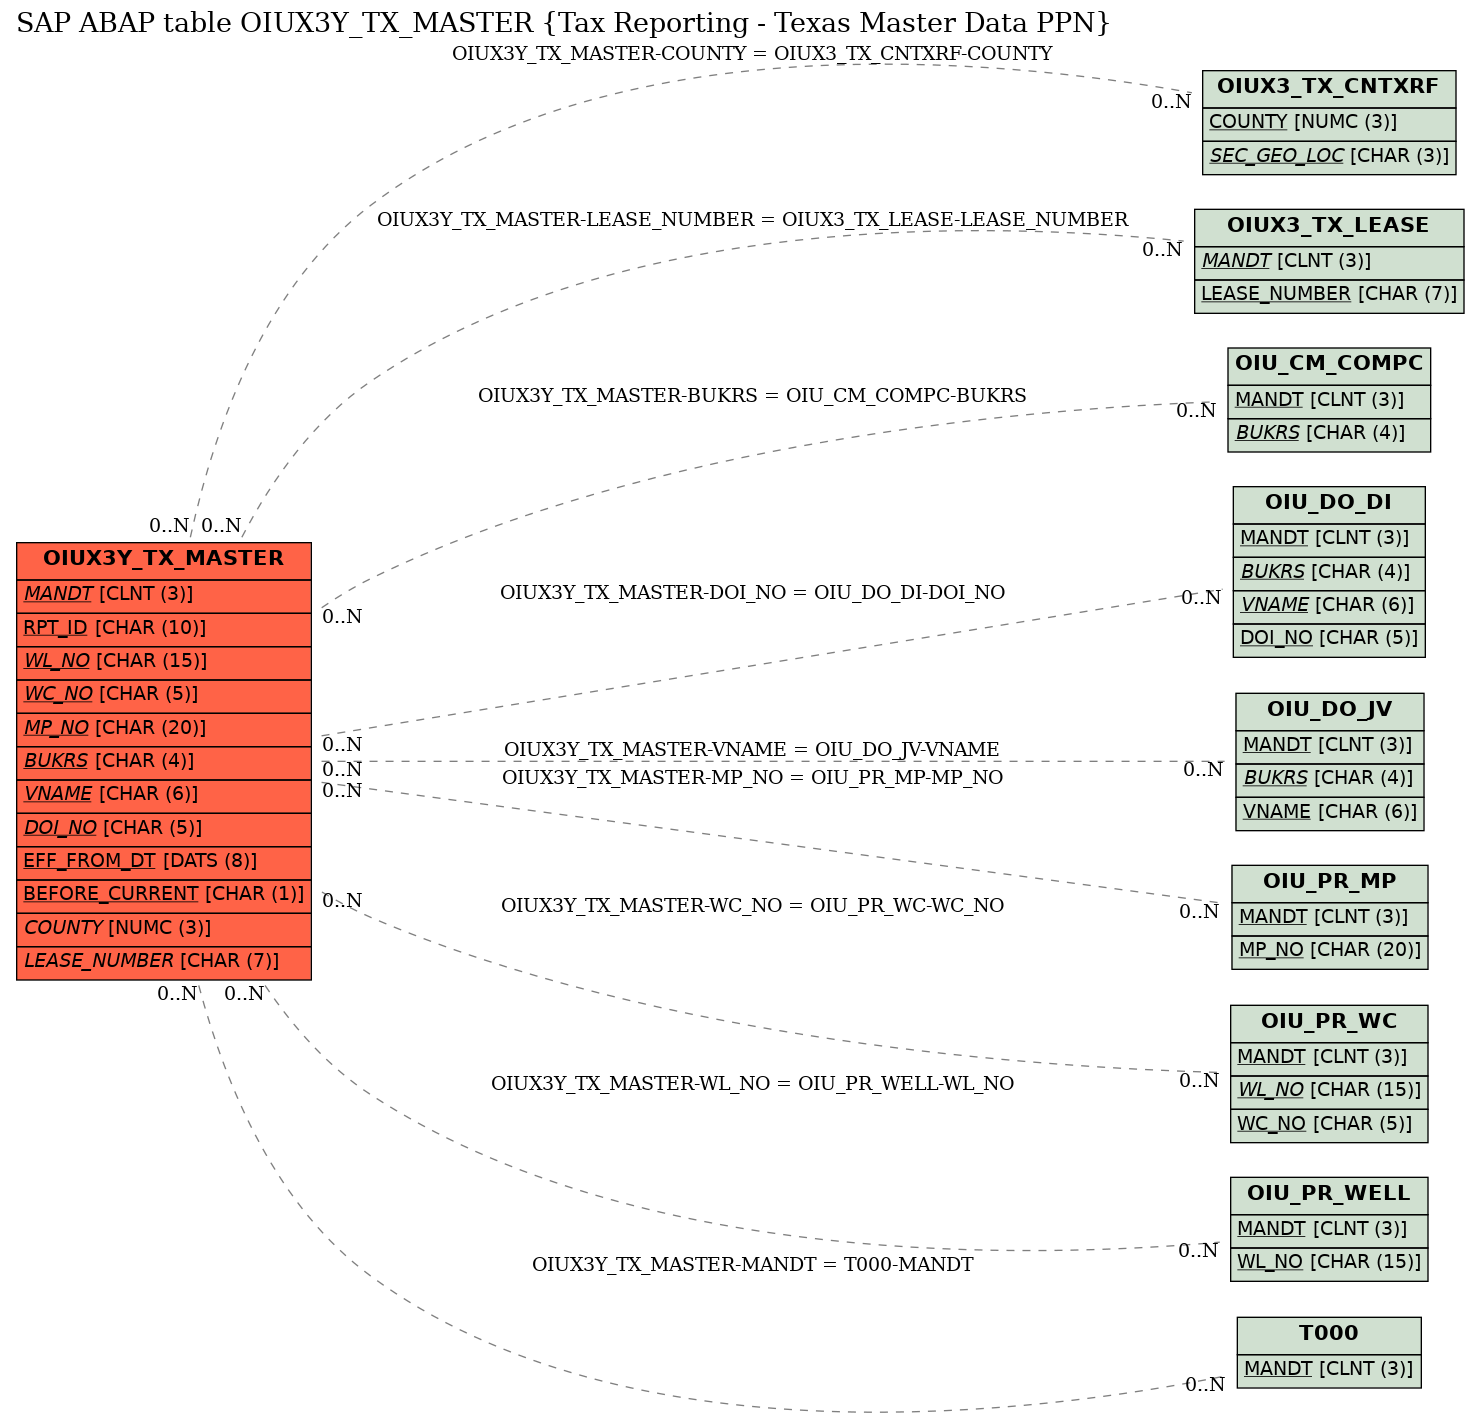Select MP_NO field in OIU_PR_MP
Image resolution: width=1480 pixels, height=1418 pixels.
[x=1329, y=951]
